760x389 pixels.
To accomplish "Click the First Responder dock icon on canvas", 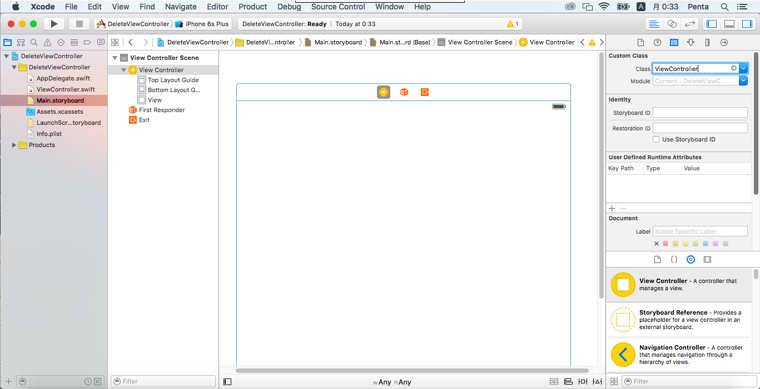I will click(404, 92).
